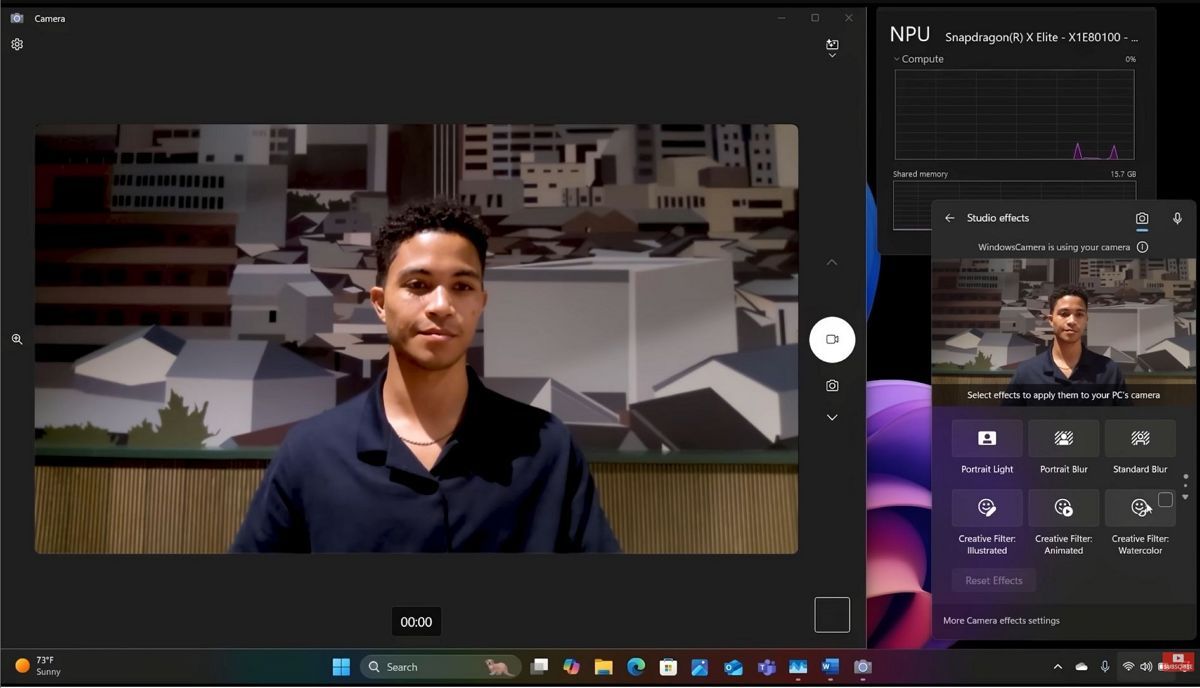Click the WindowsCamera info icon
Viewport: 1200px width, 688px height.
tap(1142, 247)
